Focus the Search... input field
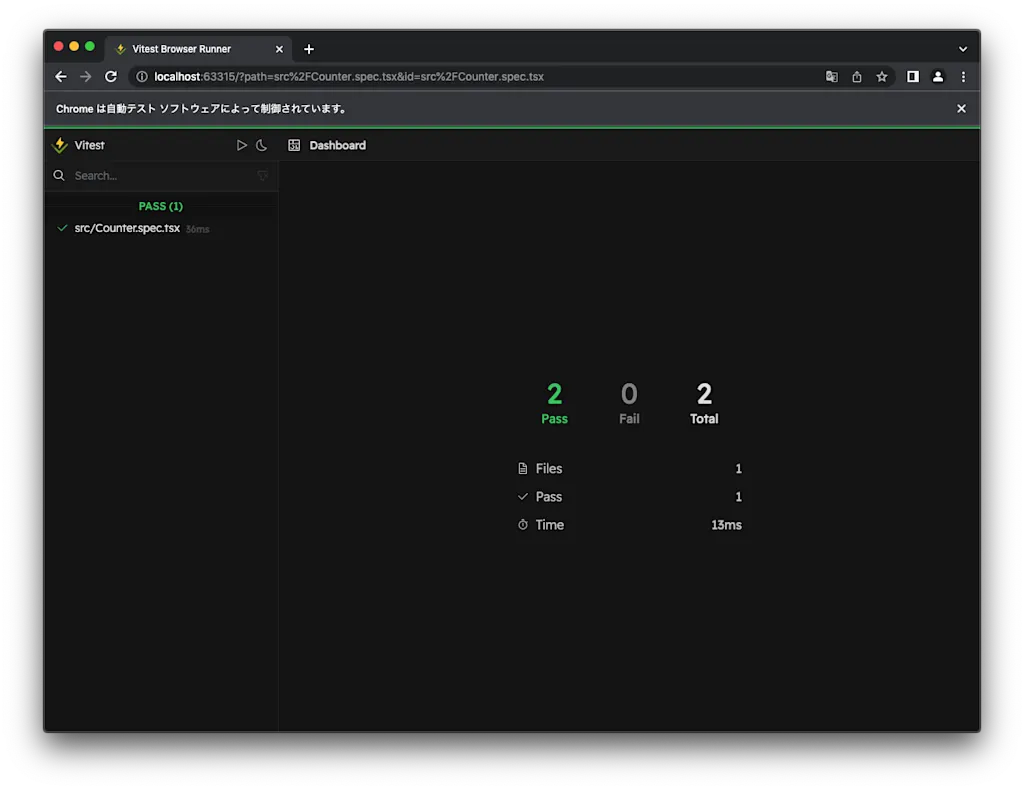 163,176
